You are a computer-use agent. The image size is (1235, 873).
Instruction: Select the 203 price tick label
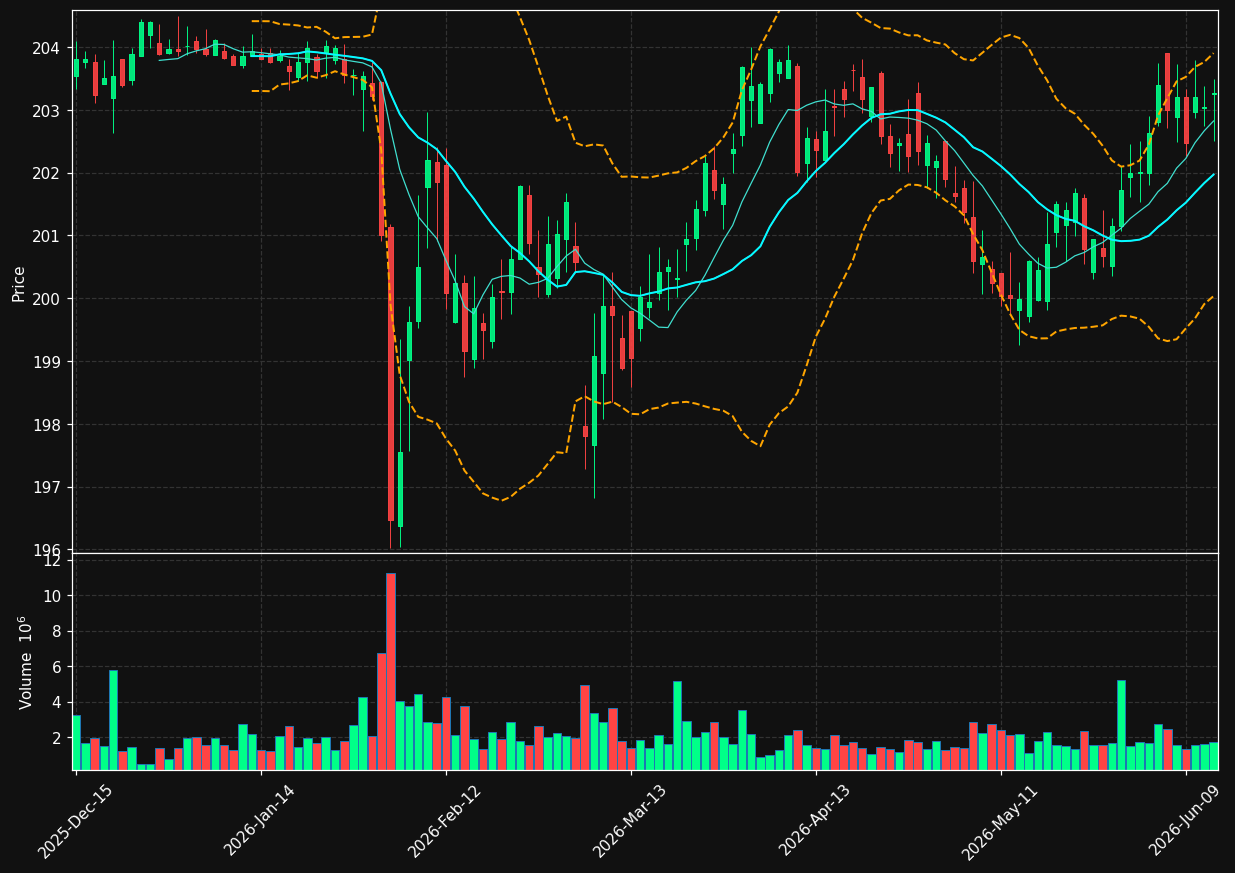click(47, 111)
